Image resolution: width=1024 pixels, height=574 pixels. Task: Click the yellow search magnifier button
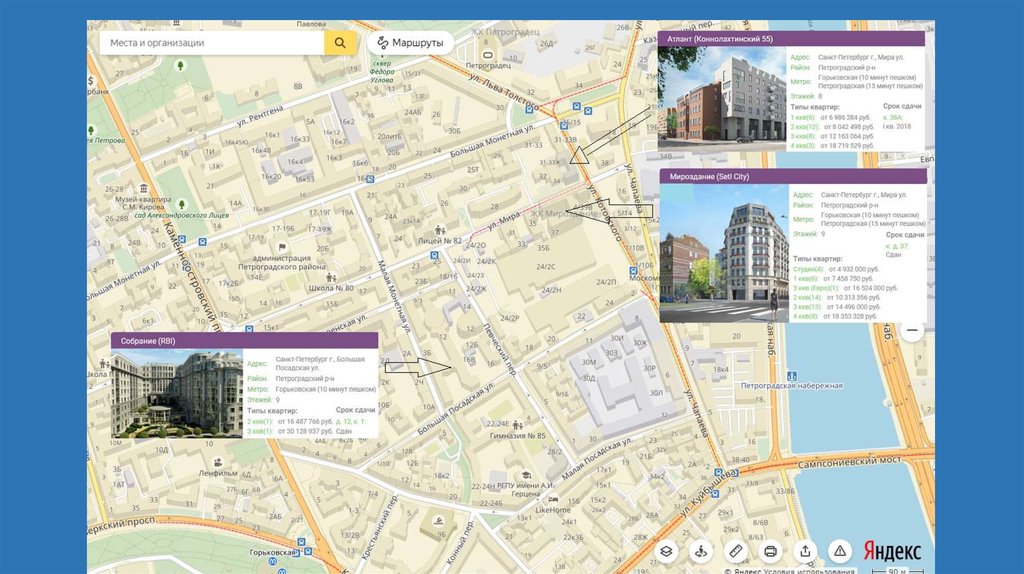(x=340, y=43)
